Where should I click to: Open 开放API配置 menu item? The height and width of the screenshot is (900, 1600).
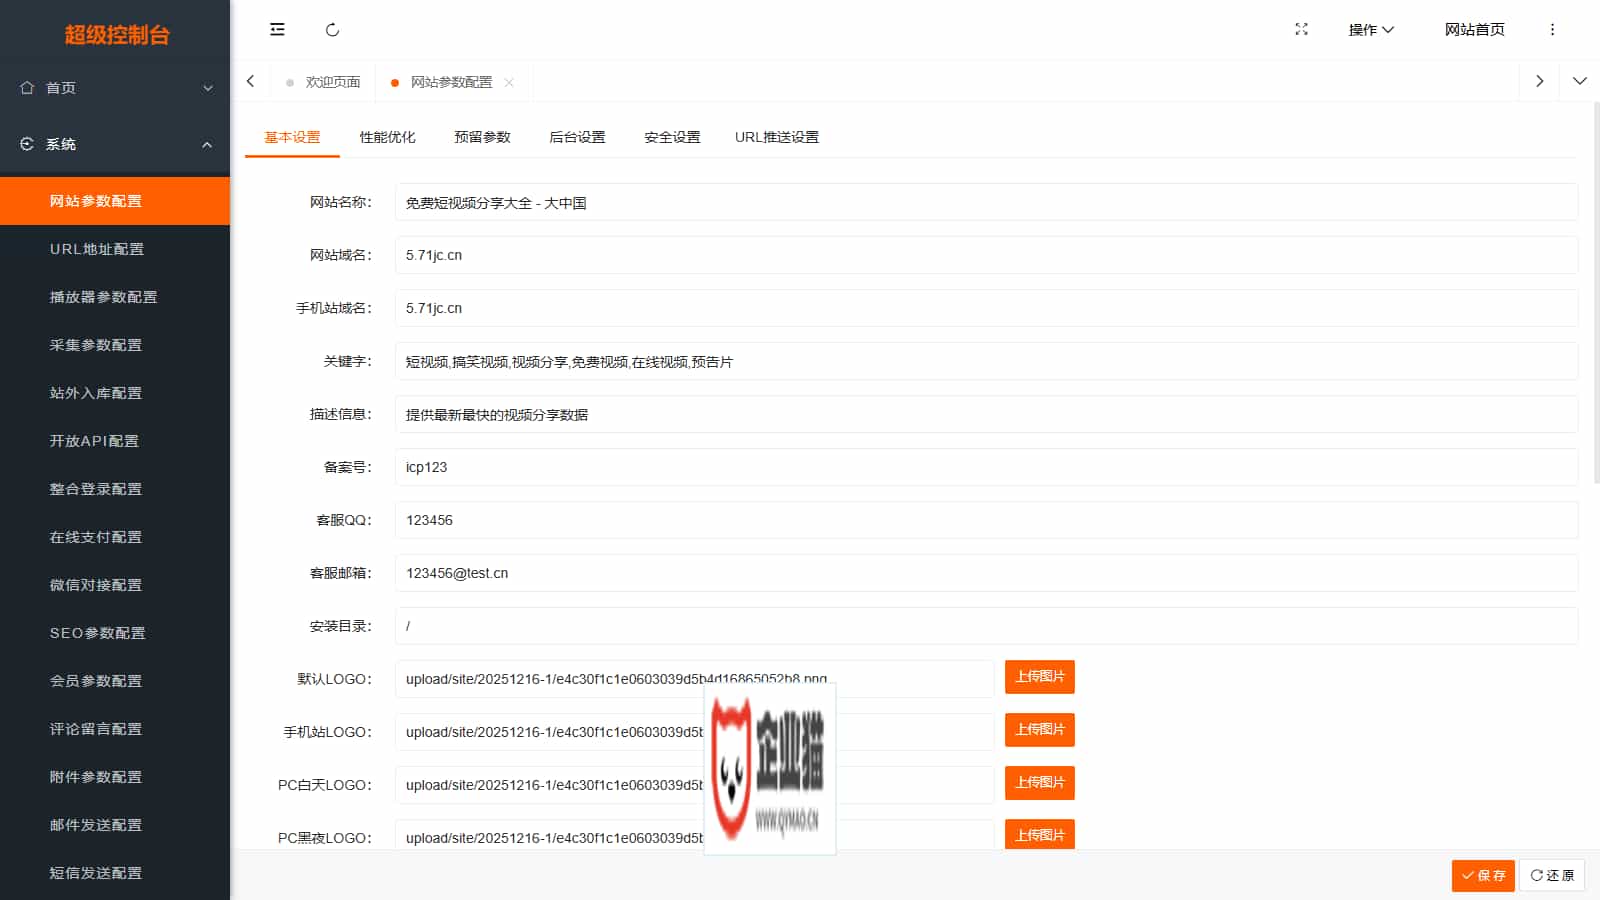click(x=115, y=441)
